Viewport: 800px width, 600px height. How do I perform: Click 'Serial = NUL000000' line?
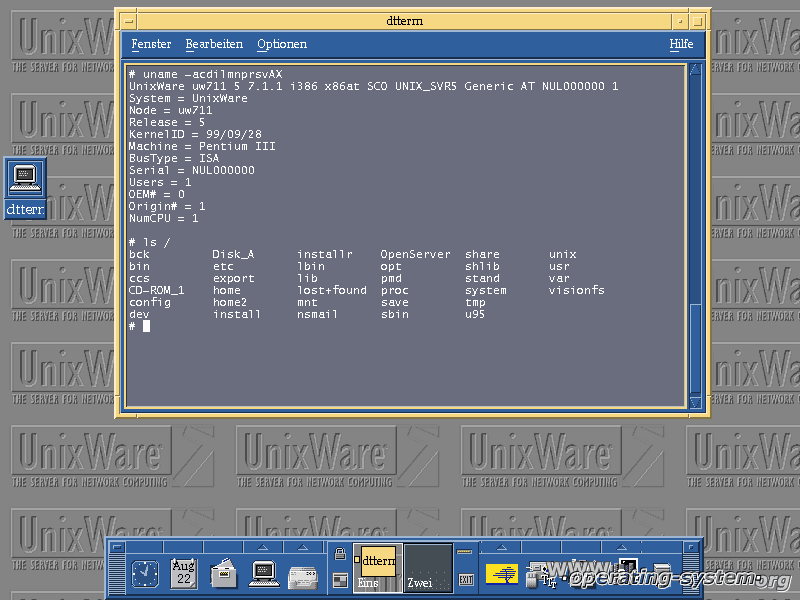191,170
